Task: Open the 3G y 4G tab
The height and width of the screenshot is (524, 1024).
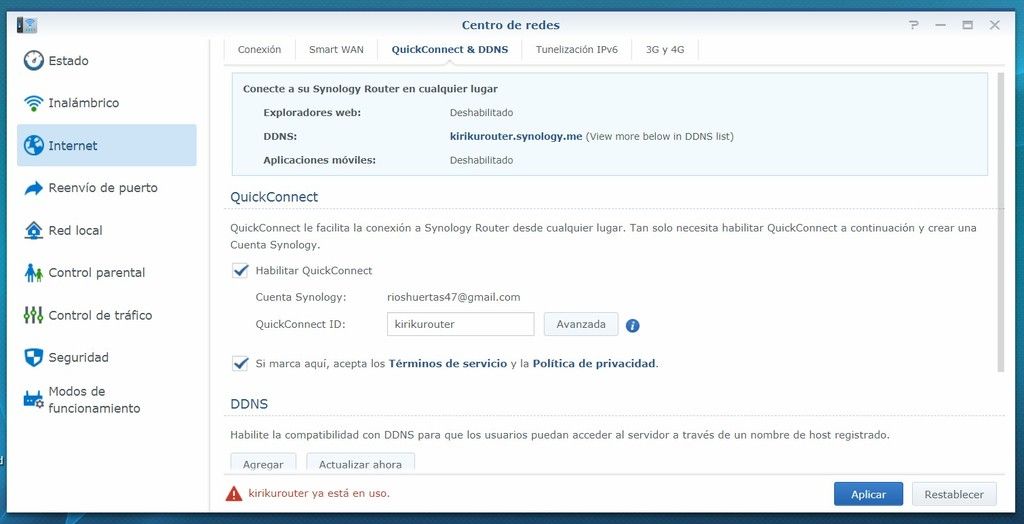Action: tap(665, 50)
